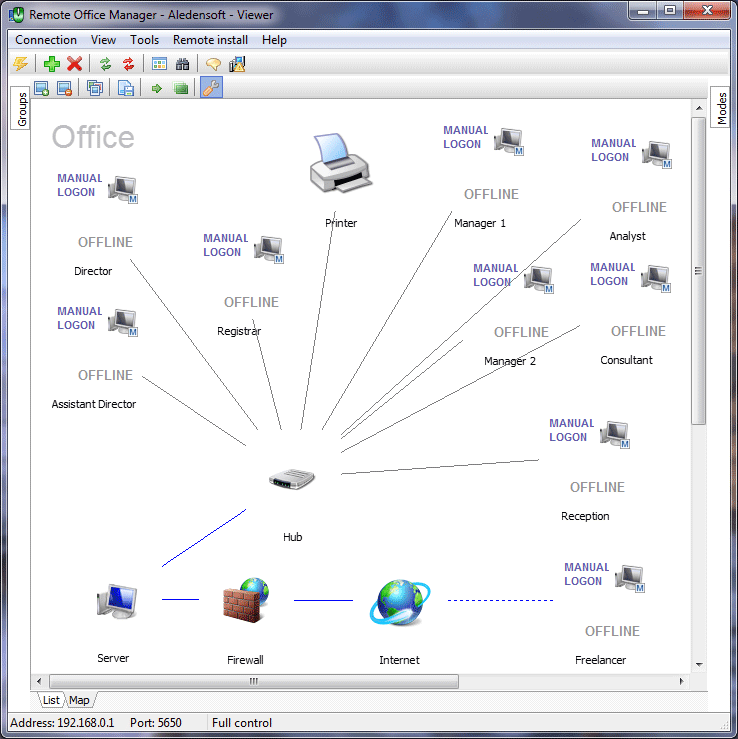Click the green right arrow icon
Screen dimensions: 738x739
156,88
